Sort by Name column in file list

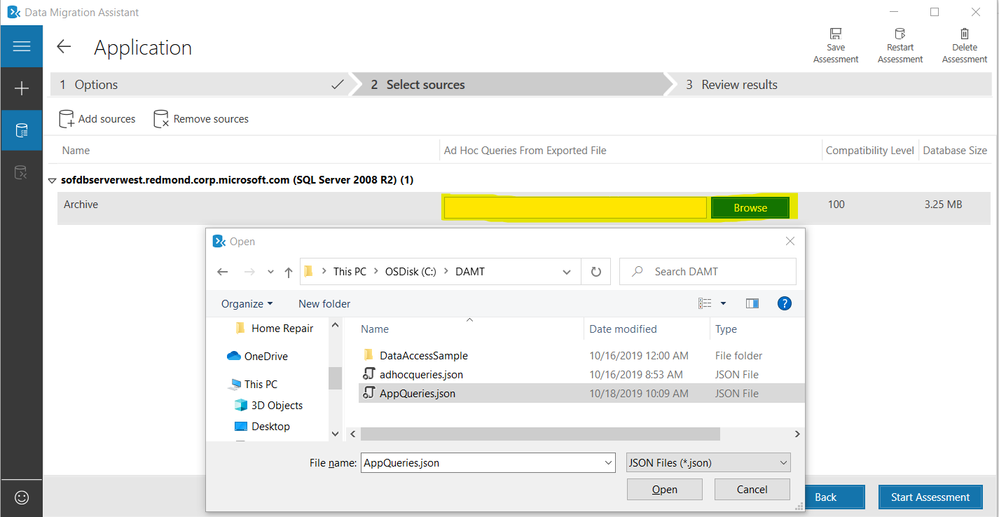tap(375, 329)
